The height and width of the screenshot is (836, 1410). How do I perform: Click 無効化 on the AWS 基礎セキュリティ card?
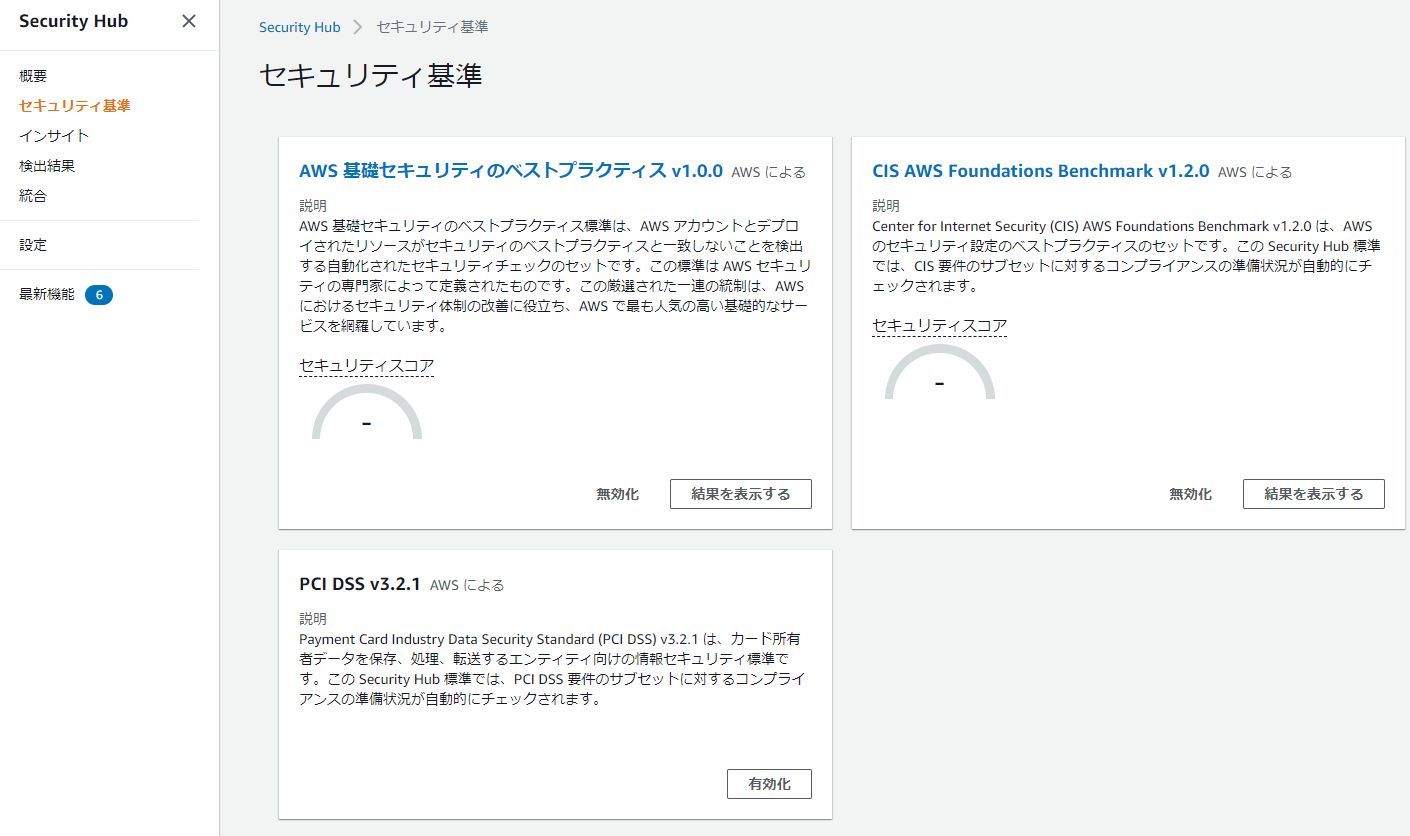(x=618, y=494)
